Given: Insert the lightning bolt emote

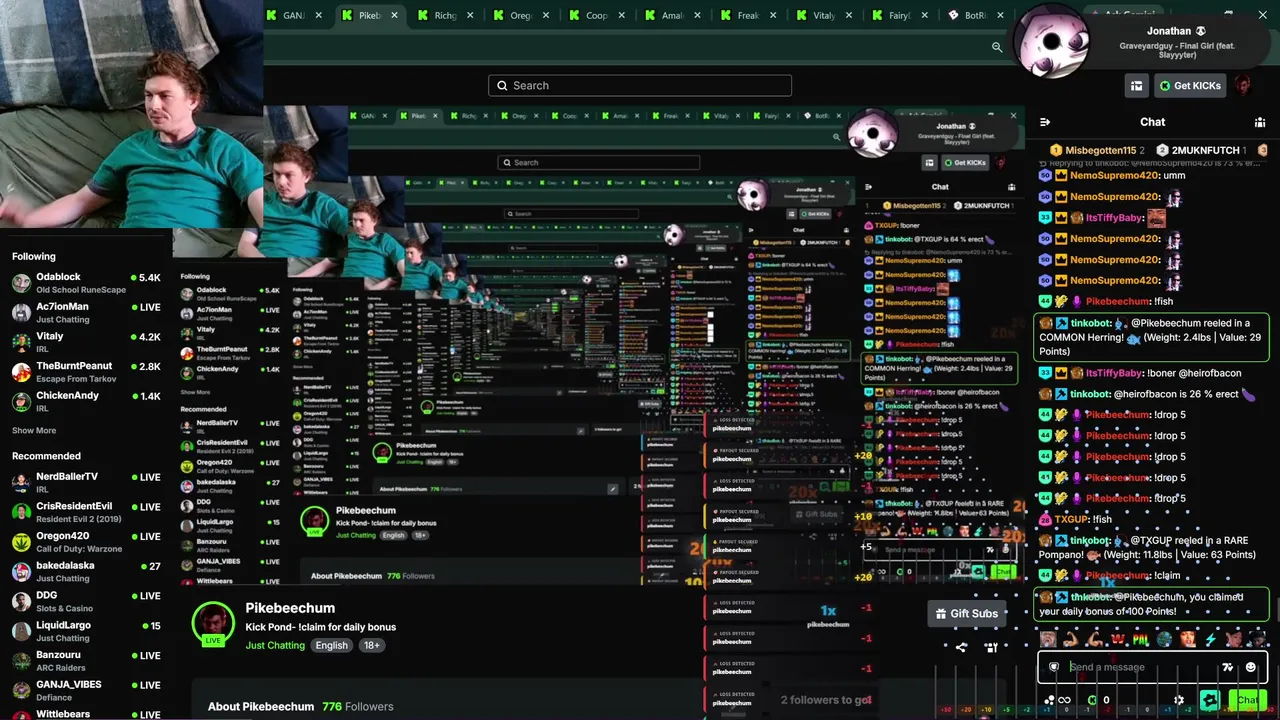Looking at the screenshot, I should point(1211,639).
